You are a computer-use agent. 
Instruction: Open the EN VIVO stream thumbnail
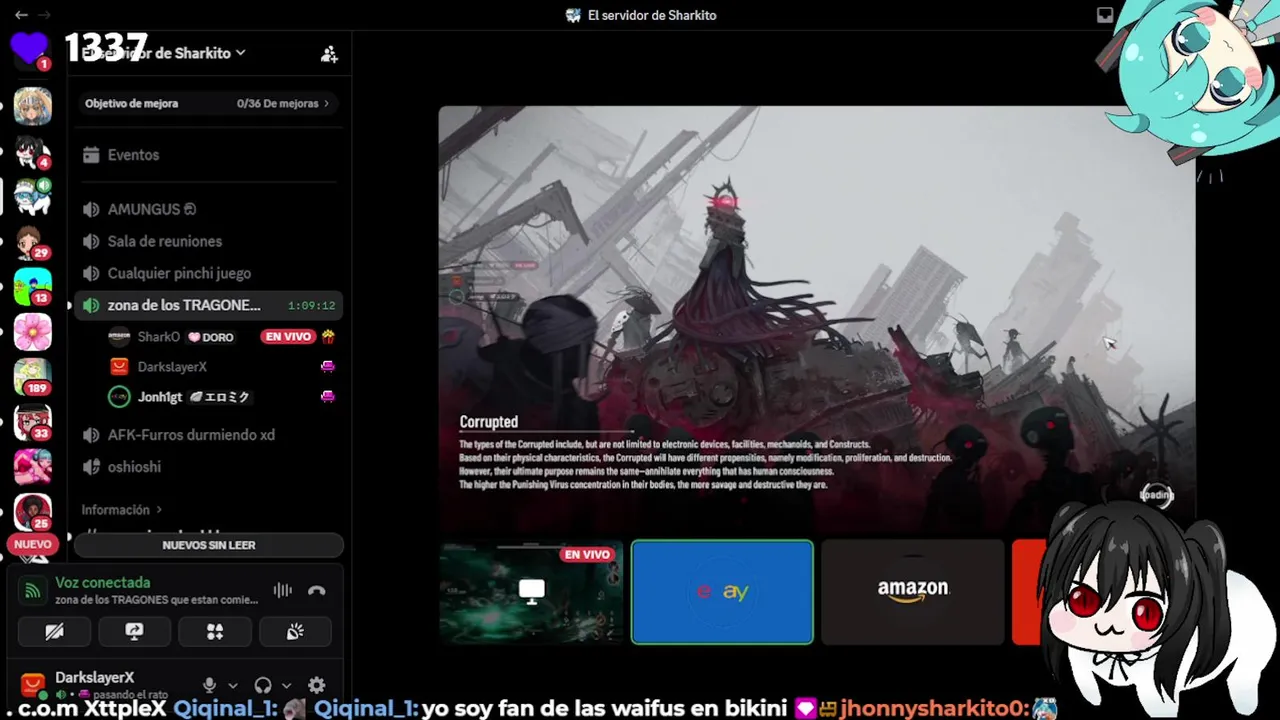pos(531,592)
